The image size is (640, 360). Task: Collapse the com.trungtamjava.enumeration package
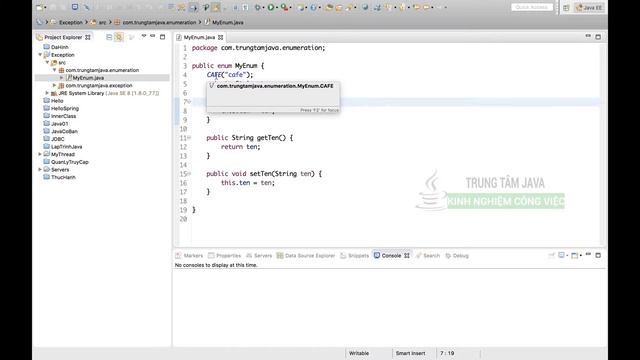(54, 70)
